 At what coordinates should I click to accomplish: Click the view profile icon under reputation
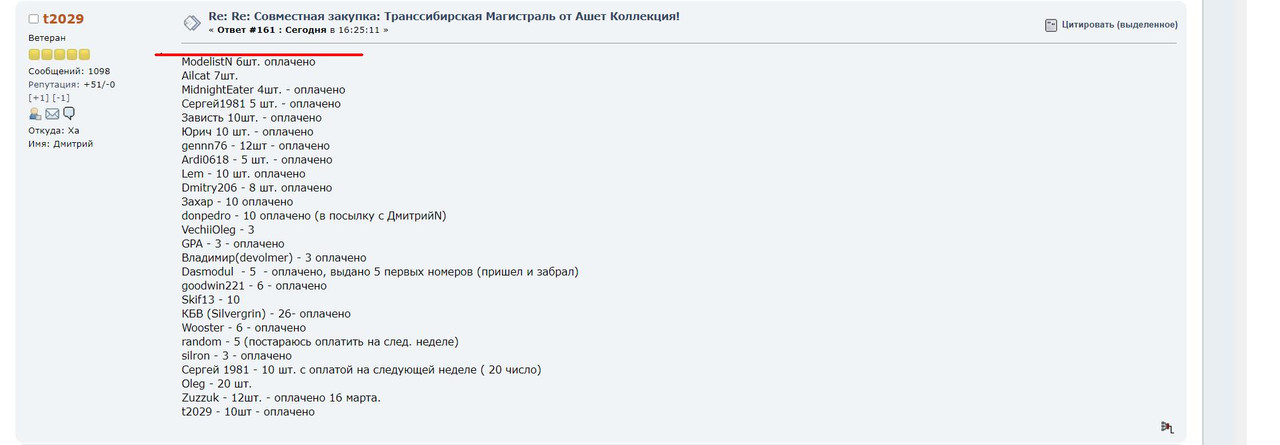(35, 114)
